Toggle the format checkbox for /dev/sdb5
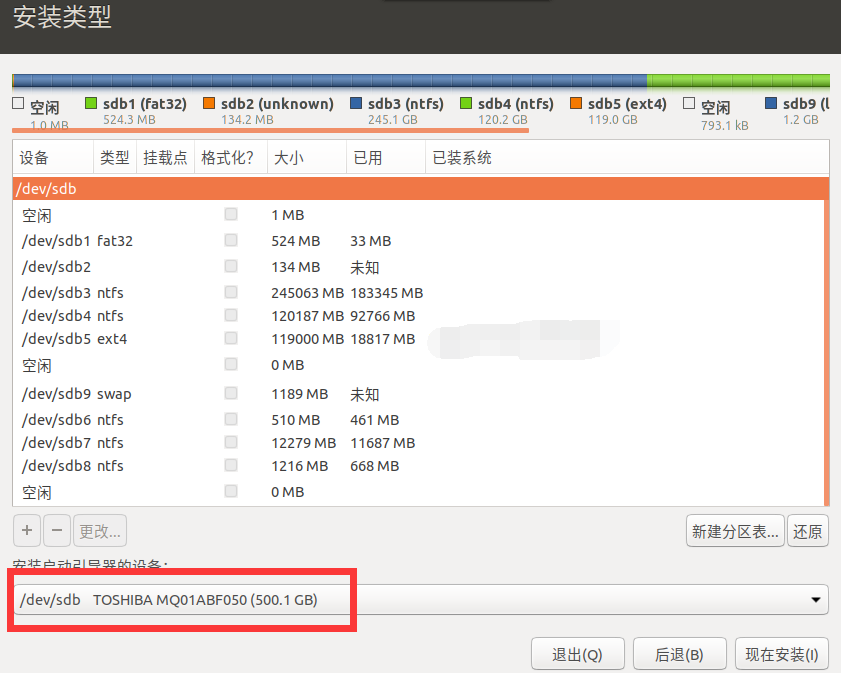 click(231, 338)
